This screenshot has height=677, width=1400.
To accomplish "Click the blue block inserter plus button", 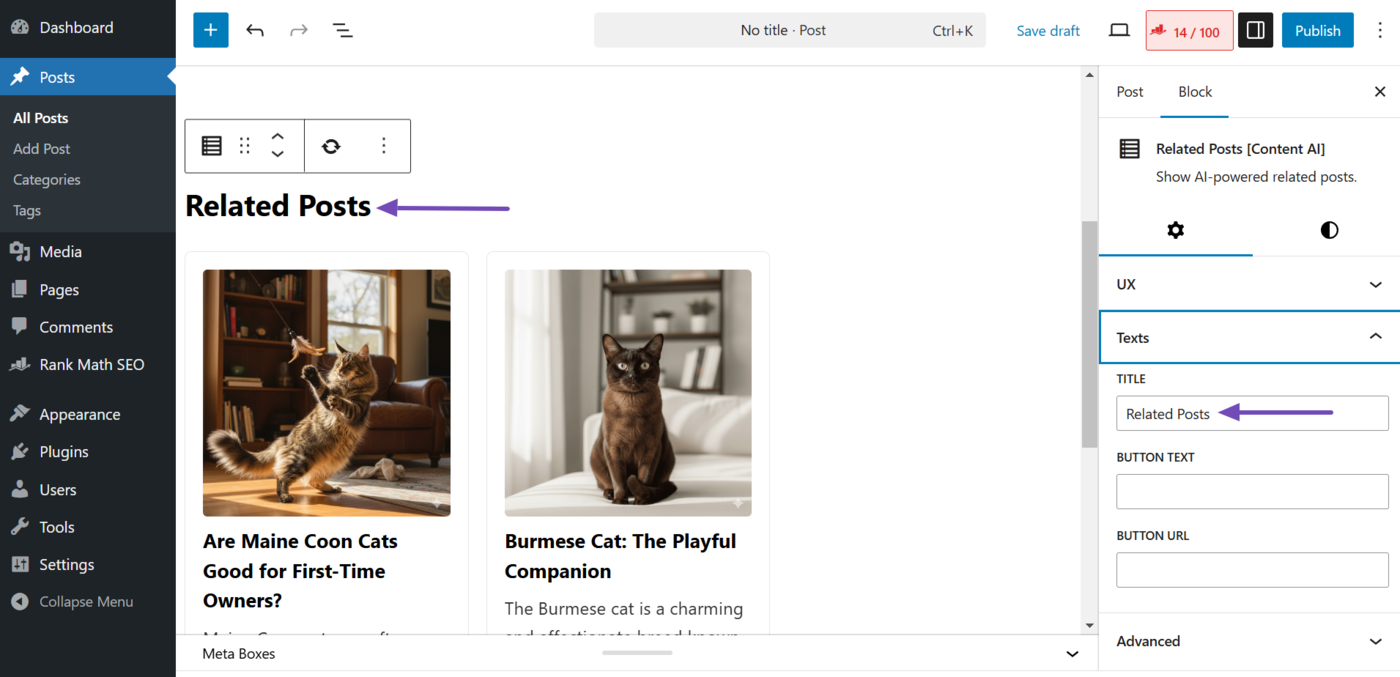I will (210, 31).
